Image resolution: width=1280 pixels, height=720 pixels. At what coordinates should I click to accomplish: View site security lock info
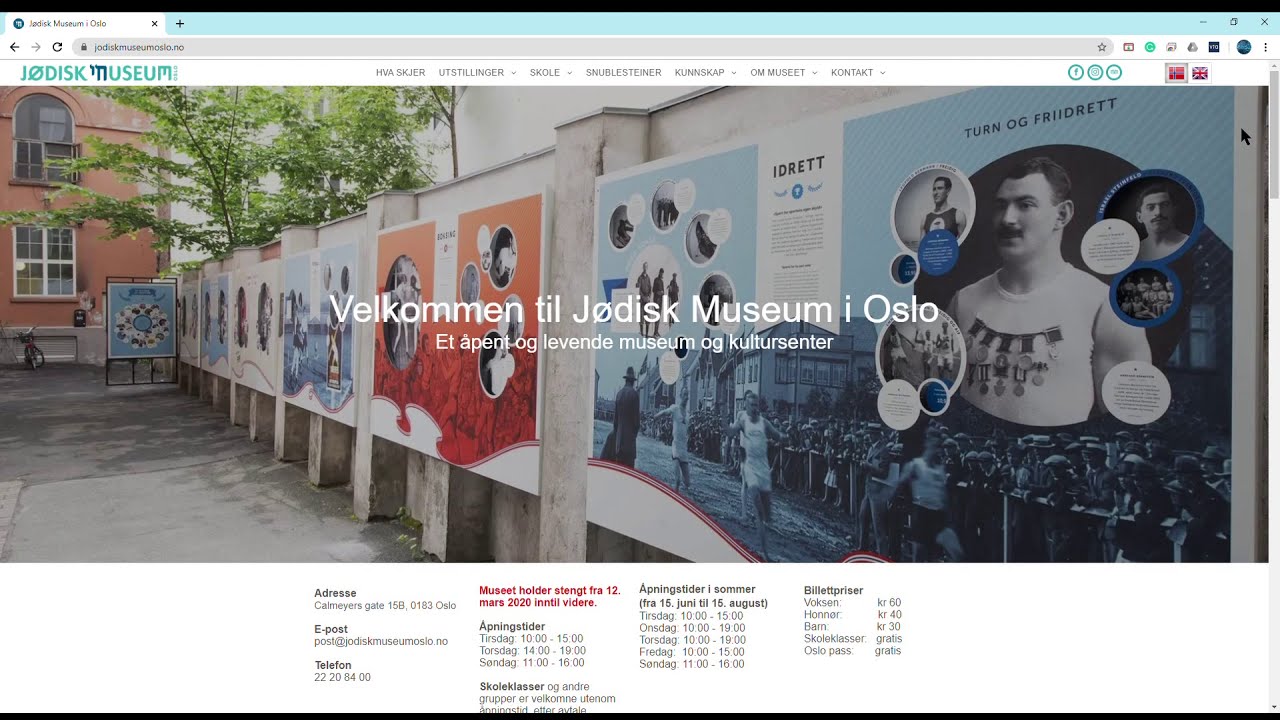point(84,47)
